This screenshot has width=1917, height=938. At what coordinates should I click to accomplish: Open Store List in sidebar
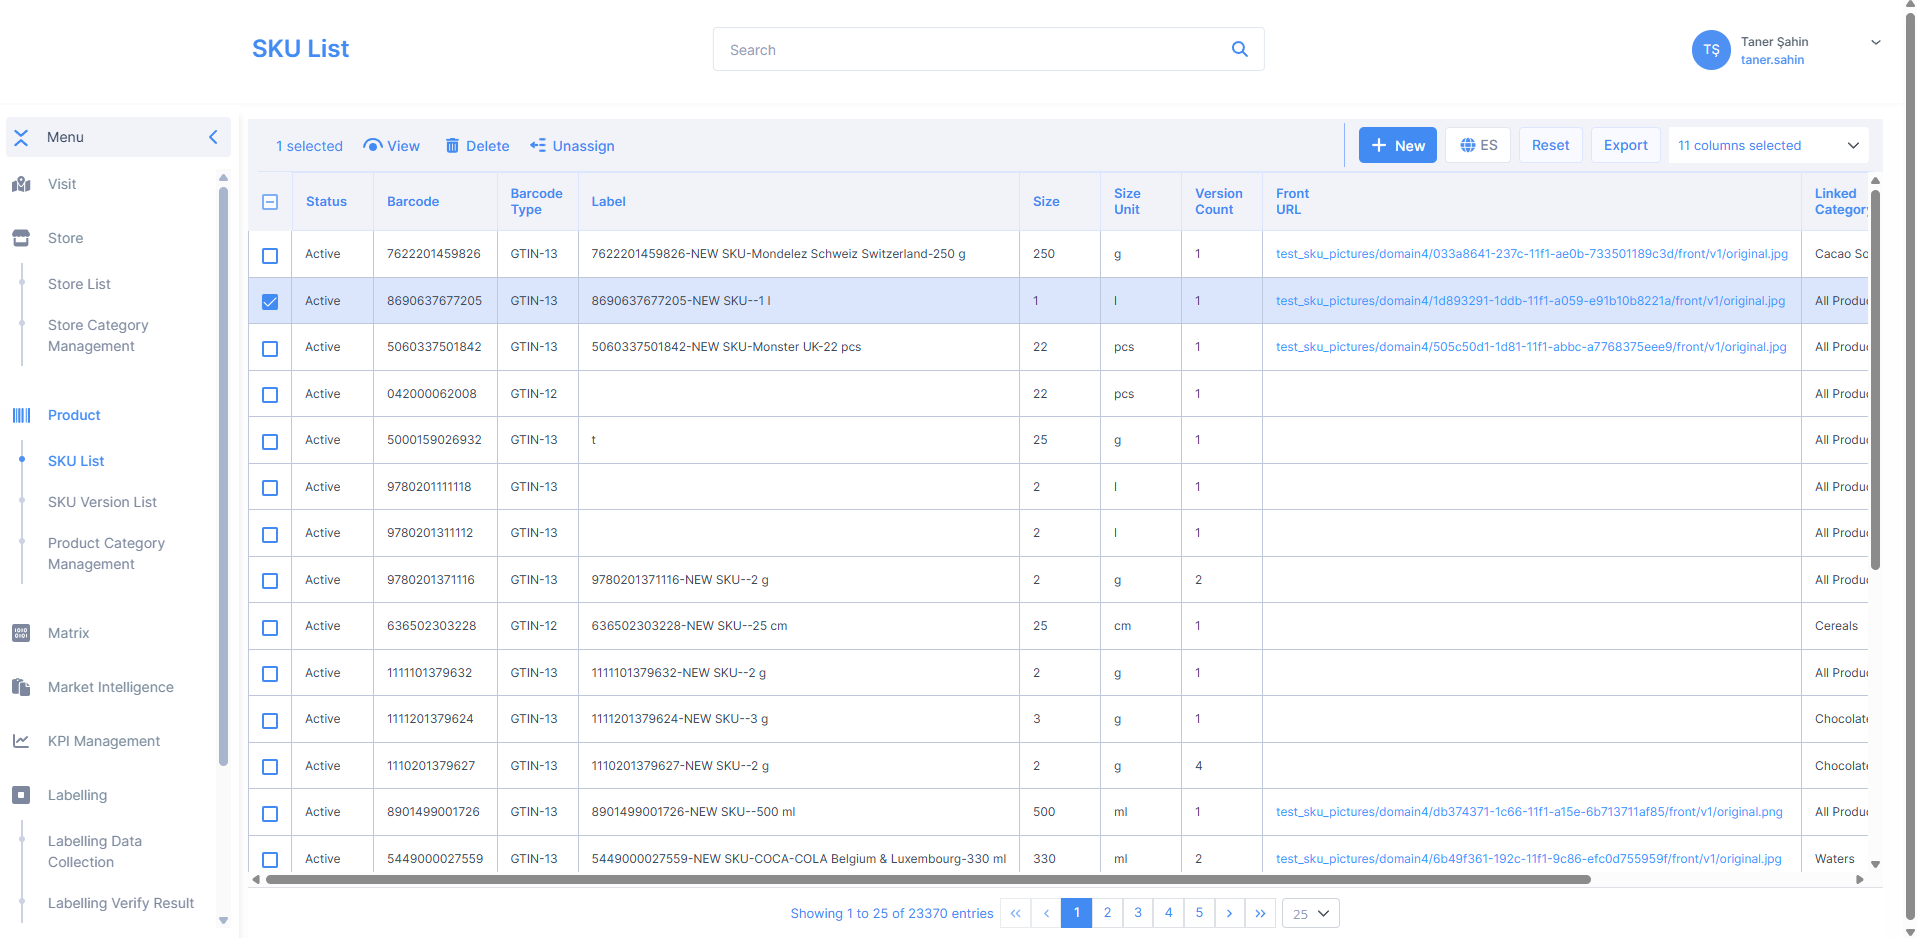79,284
